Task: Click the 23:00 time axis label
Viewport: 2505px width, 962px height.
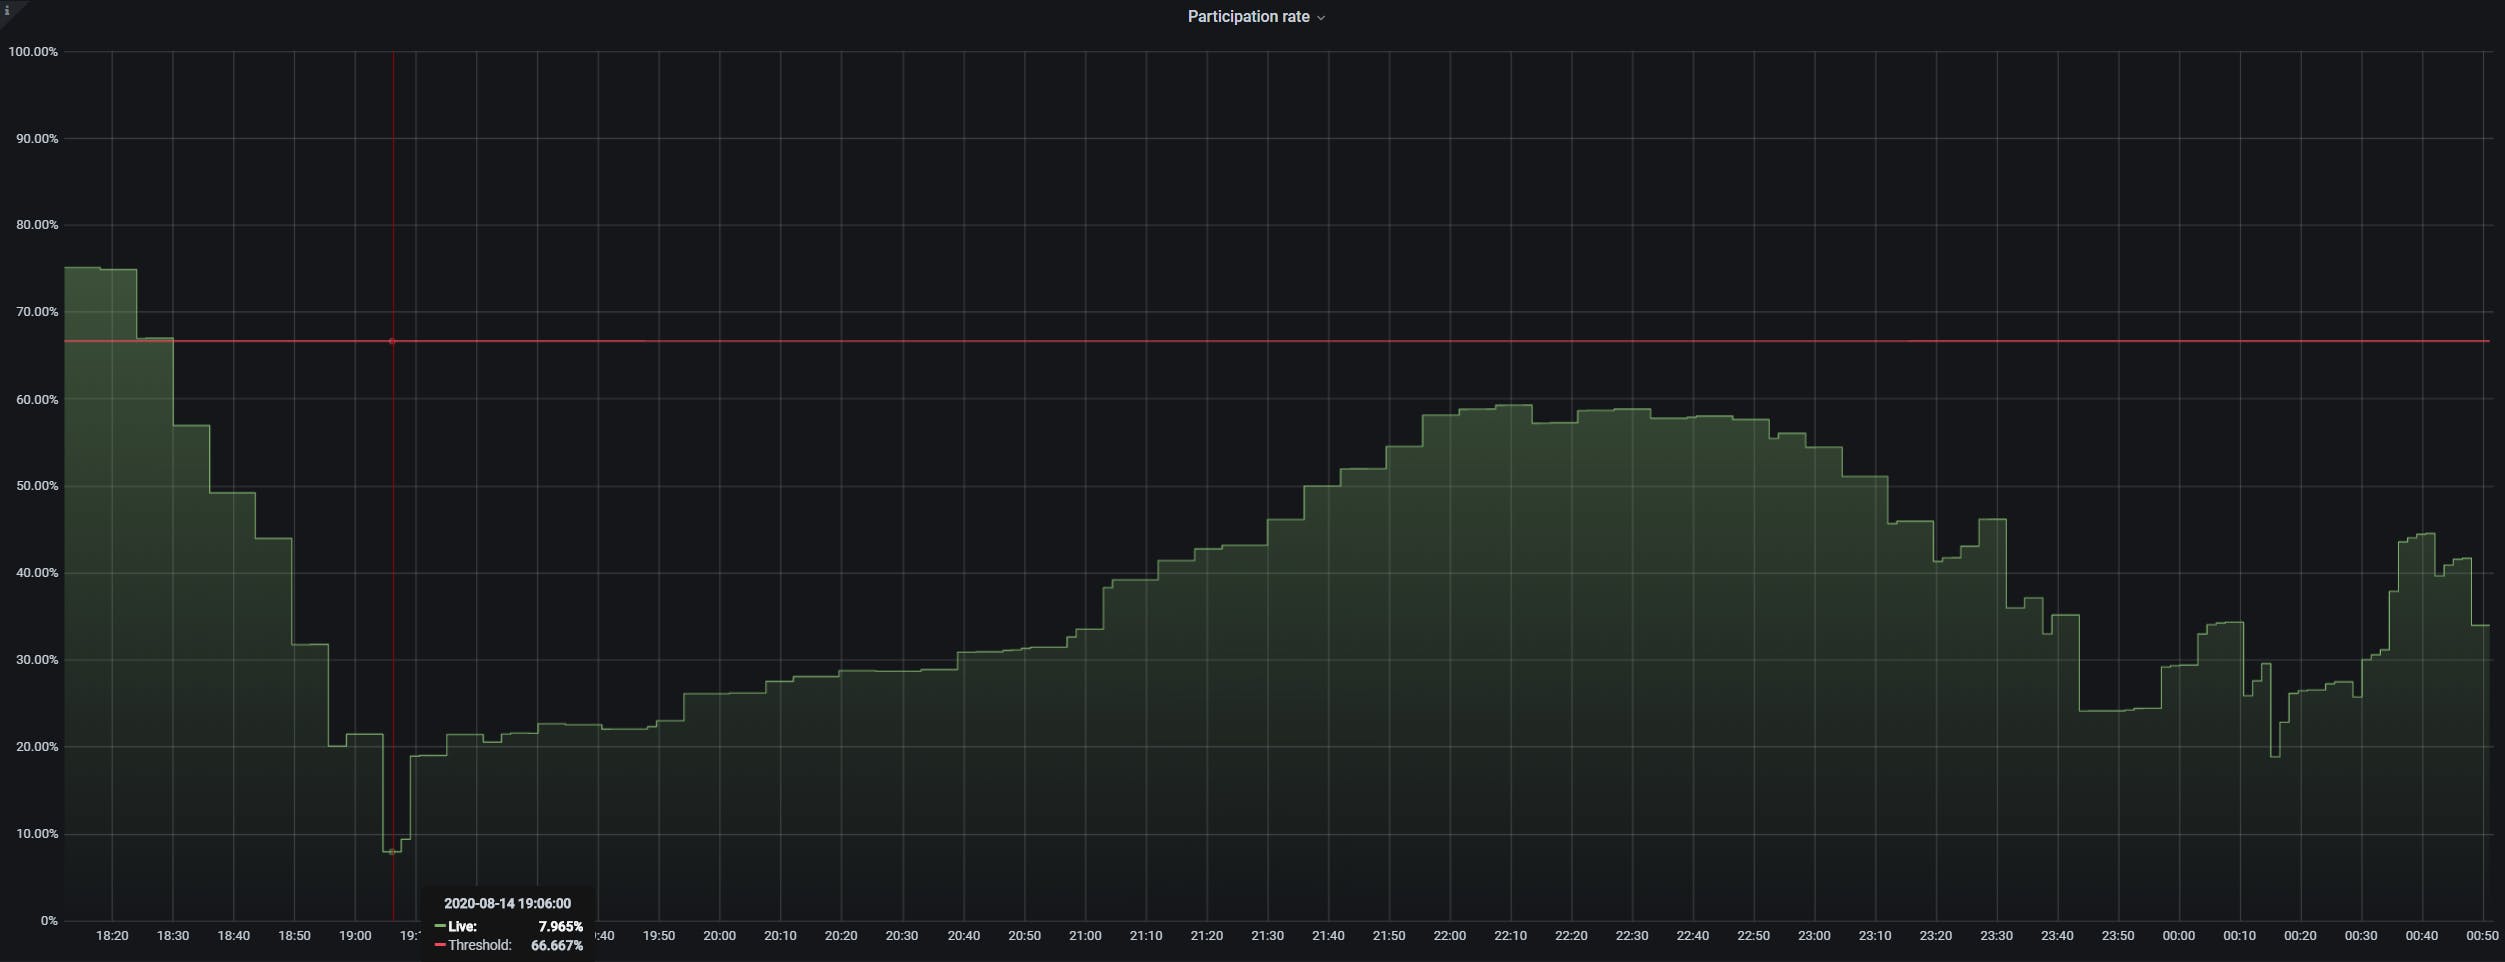Action: (x=1815, y=936)
